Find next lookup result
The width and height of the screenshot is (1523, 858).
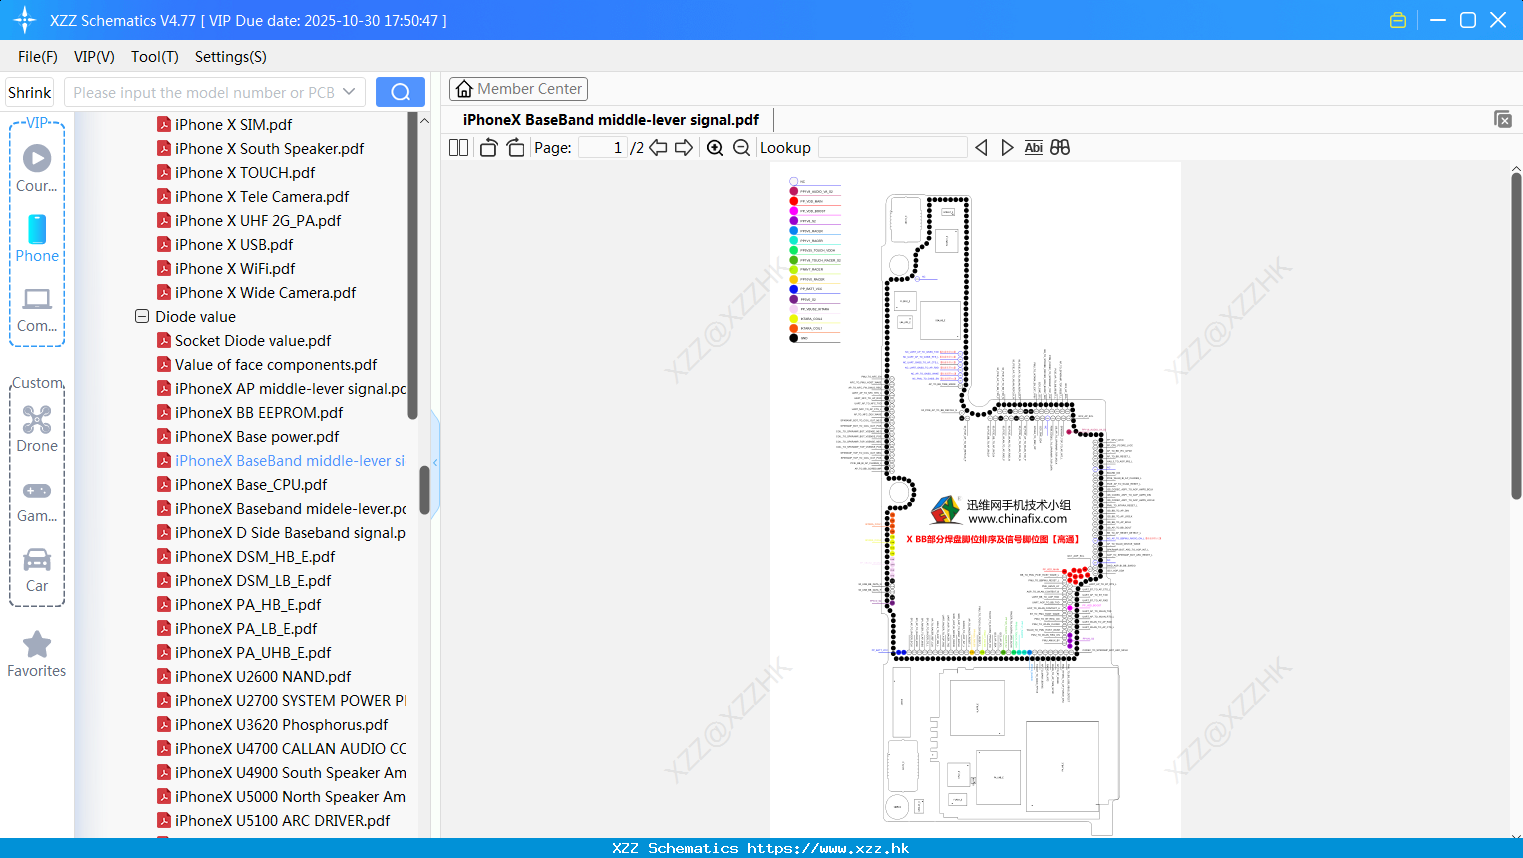point(1007,147)
